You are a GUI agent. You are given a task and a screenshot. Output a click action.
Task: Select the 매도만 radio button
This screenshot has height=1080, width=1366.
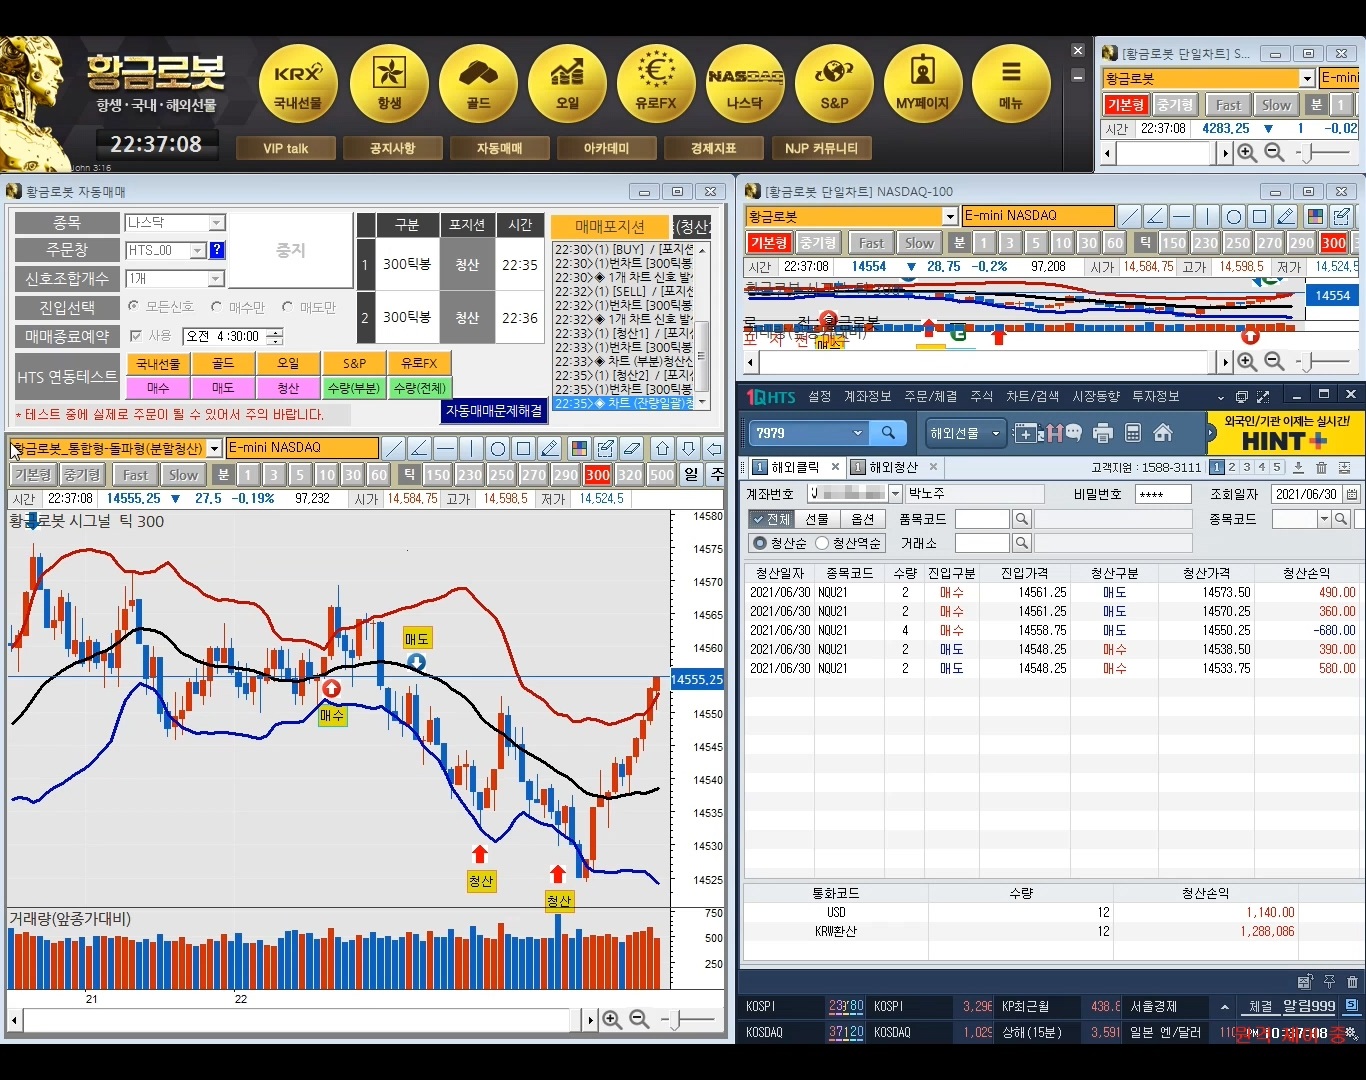click(288, 306)
